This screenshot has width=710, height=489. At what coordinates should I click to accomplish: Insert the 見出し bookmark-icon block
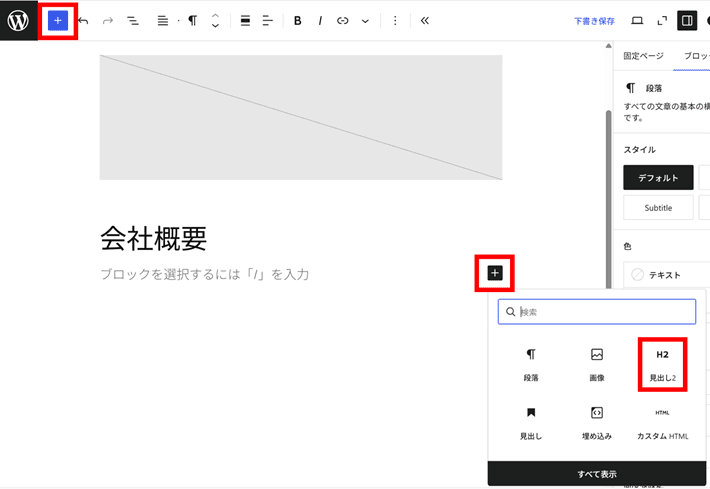point(531,423)
